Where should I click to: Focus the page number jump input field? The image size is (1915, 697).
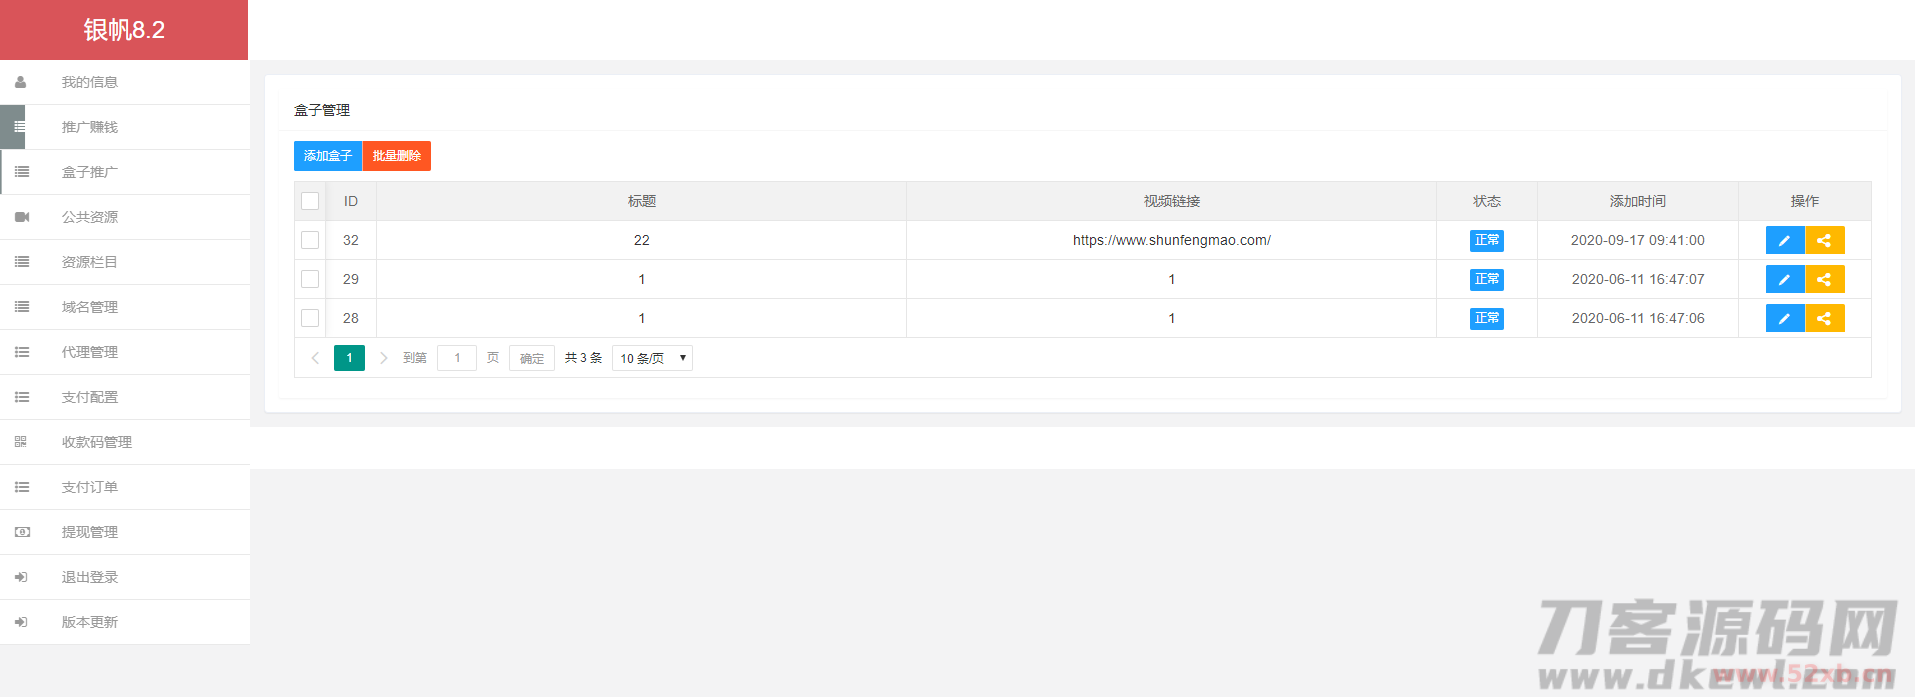click(457, 358)
